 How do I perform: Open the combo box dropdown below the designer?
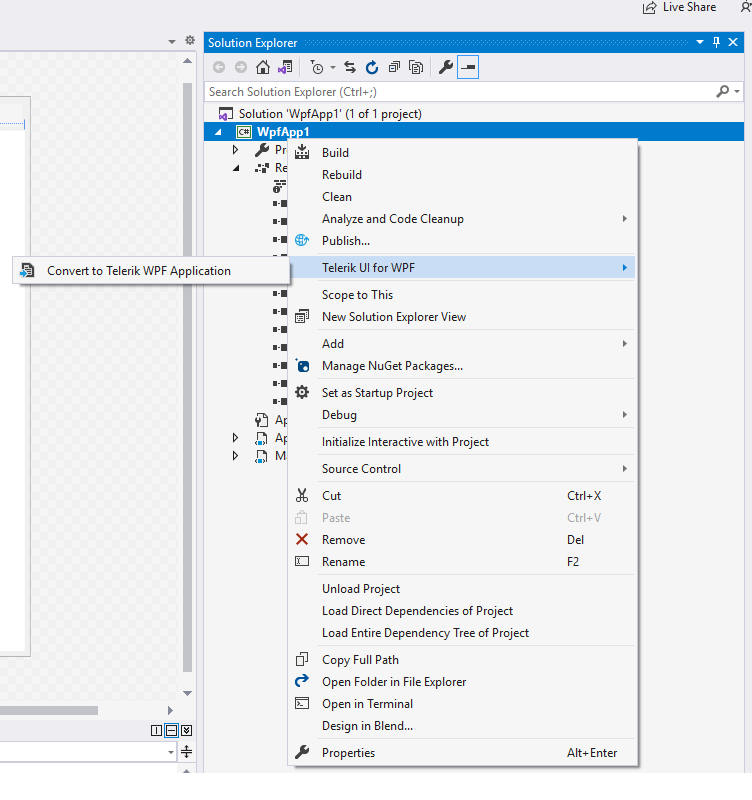pyautogui.click(x=171, y=752)
